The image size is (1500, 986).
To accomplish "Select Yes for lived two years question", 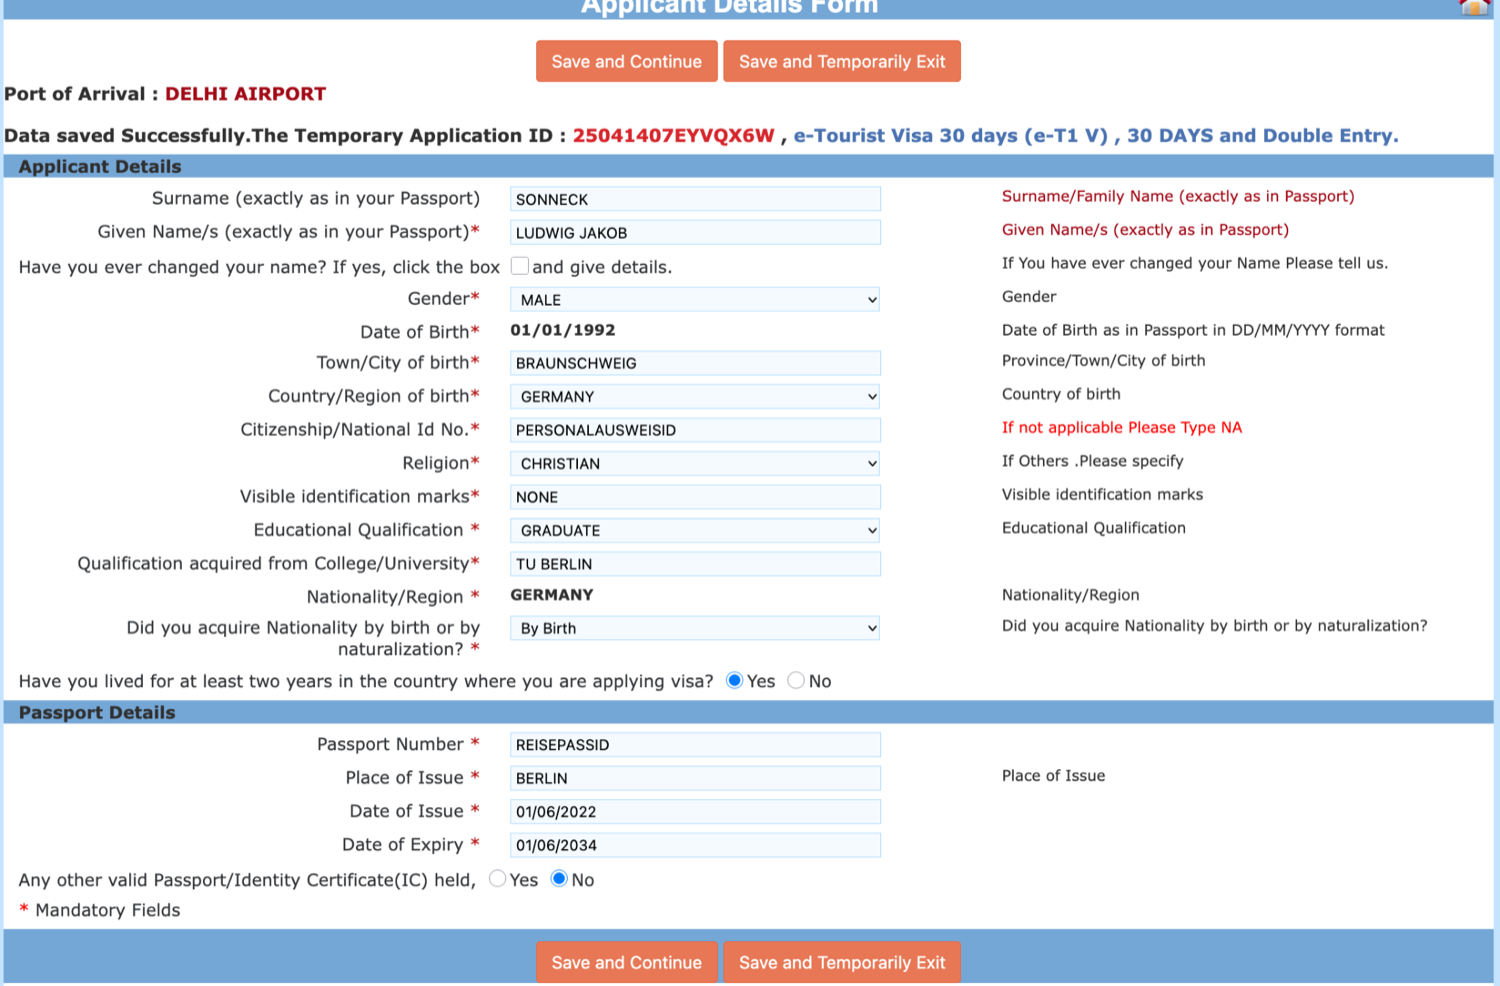I will point(734,680).
